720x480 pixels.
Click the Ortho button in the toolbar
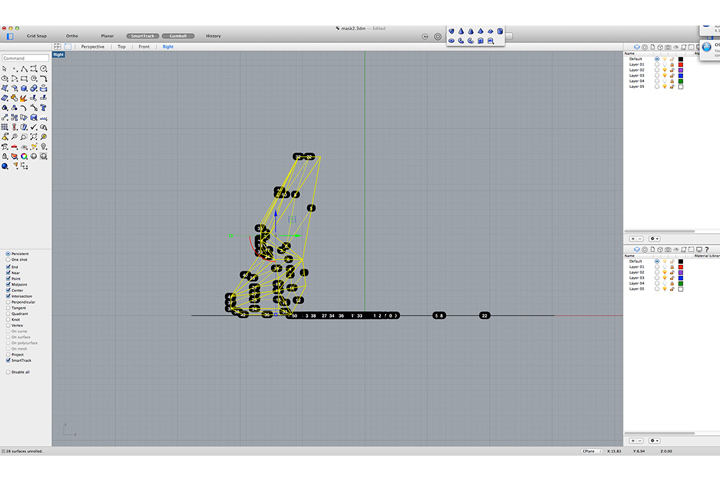tap(72, 36)
